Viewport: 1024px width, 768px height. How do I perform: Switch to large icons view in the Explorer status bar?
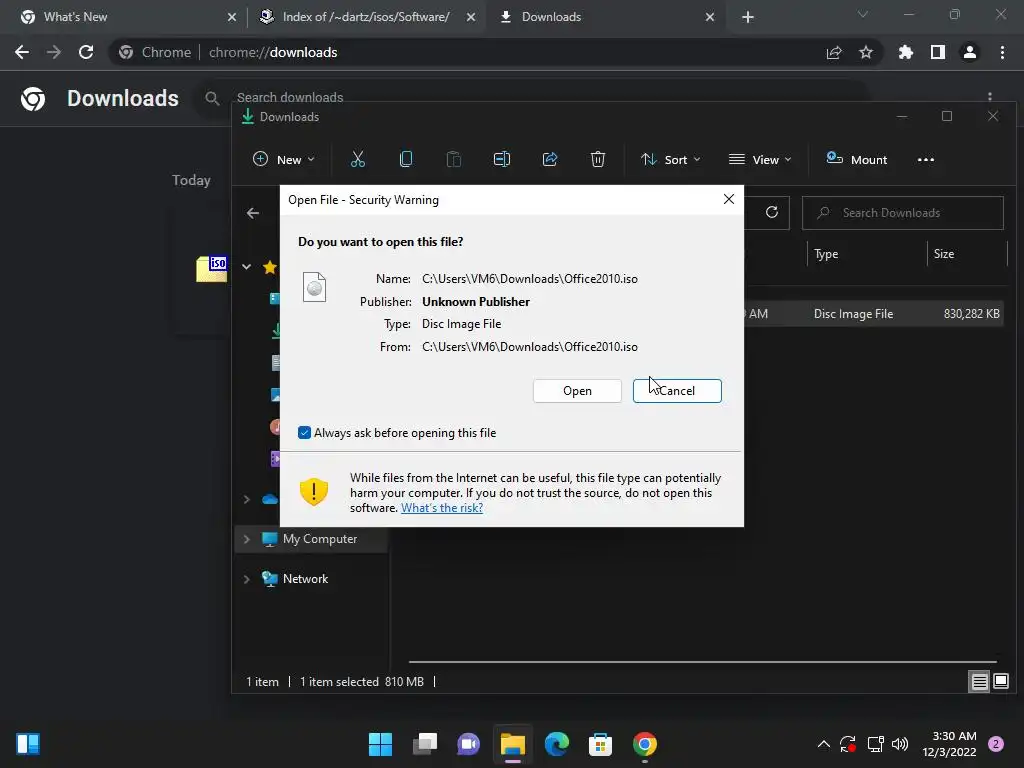tap(1000, 682)
